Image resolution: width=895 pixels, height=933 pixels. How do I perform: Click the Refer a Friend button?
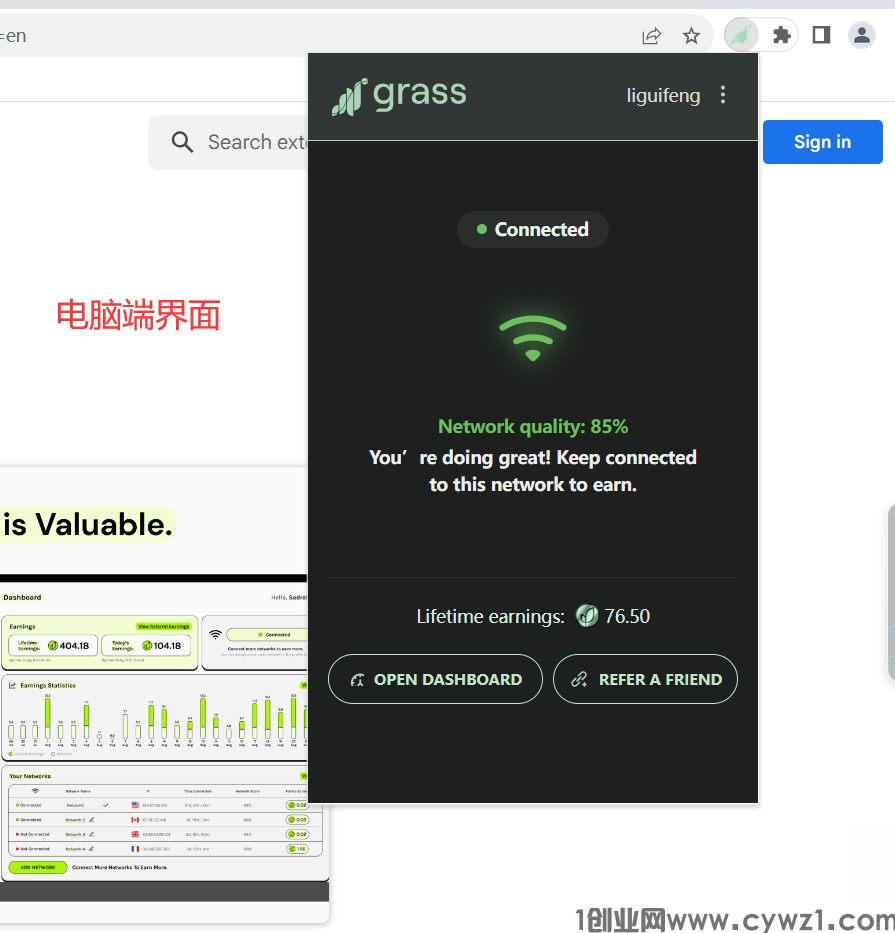(645, 679)
